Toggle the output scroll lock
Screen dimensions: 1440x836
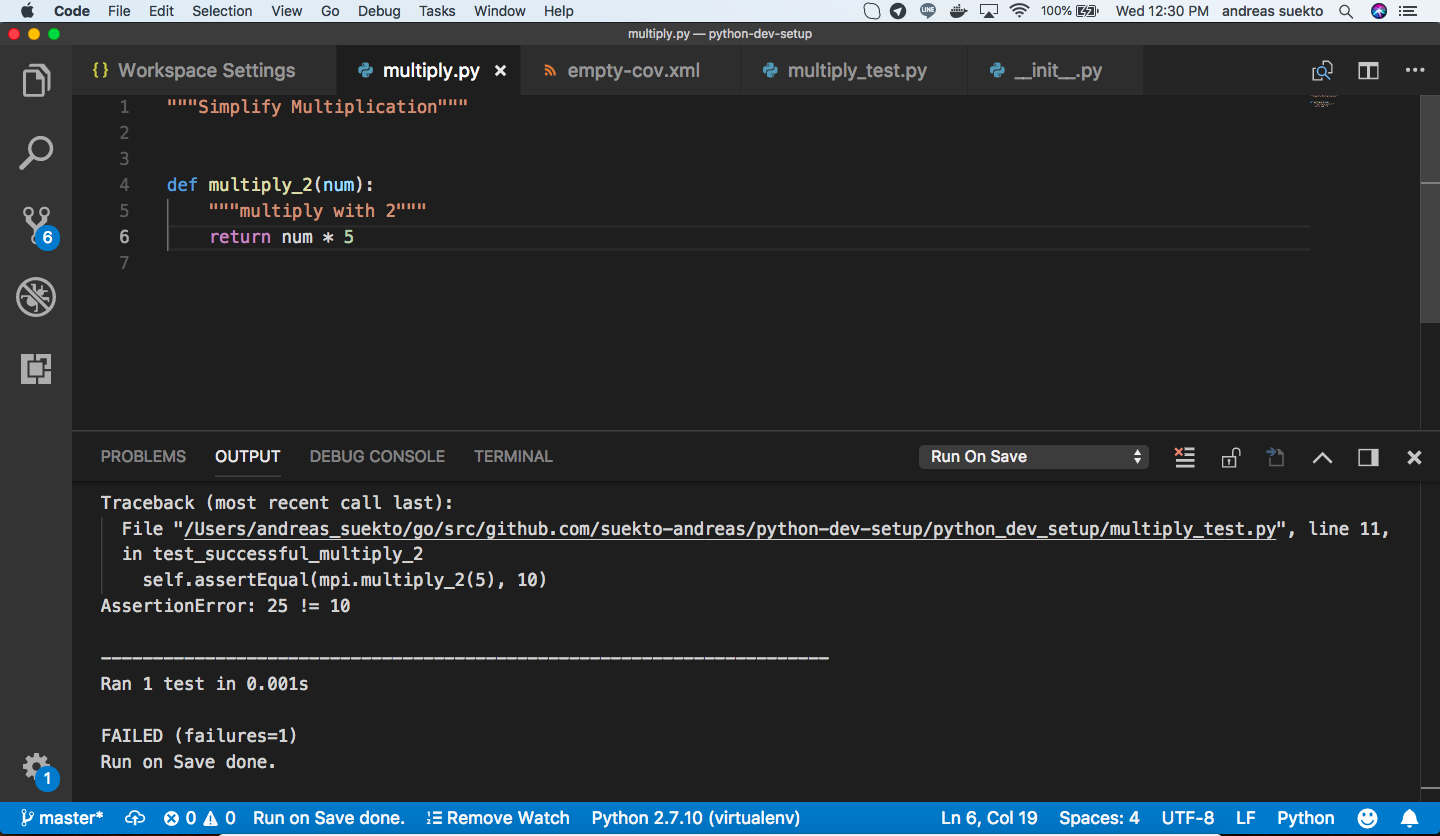pos(1231,457)
